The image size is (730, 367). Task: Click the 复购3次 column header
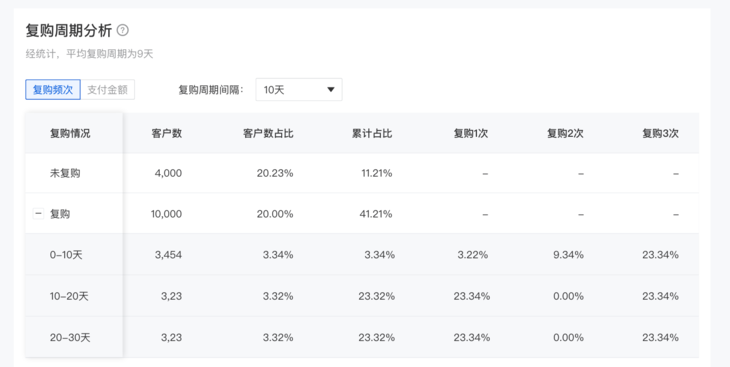[x=661, y=133]
